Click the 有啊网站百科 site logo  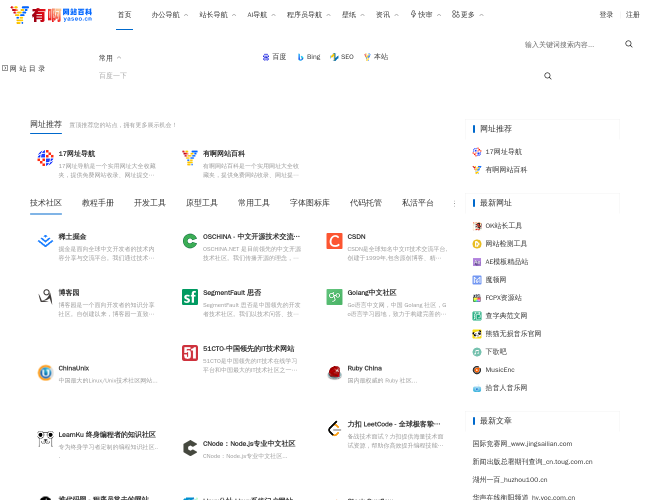coord(51,15)
